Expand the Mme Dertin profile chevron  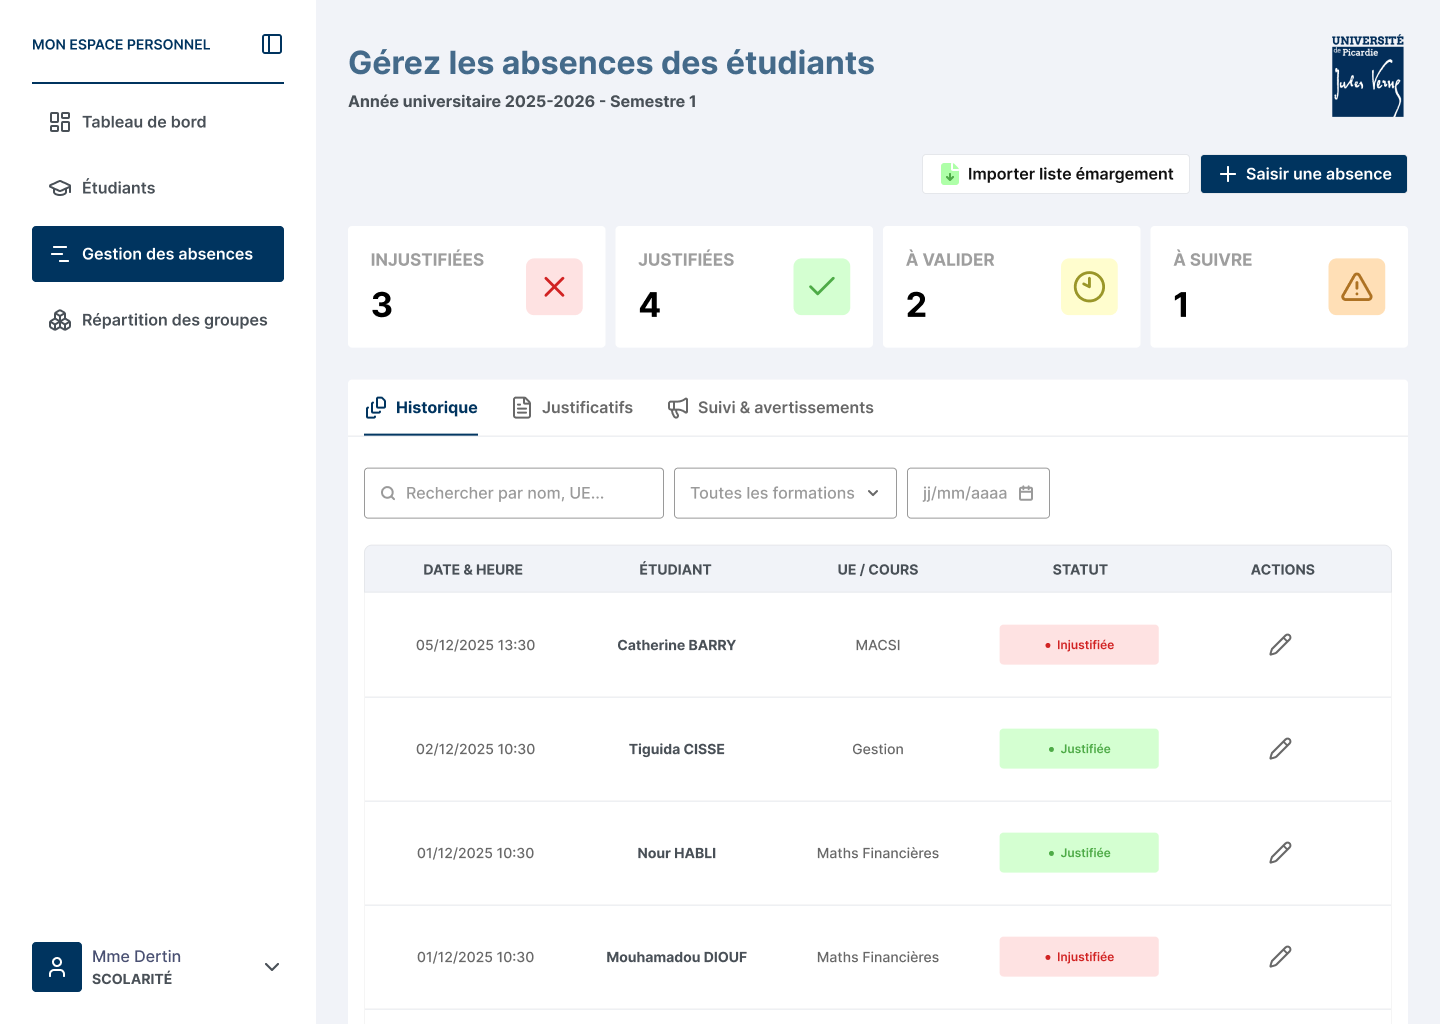271,967
